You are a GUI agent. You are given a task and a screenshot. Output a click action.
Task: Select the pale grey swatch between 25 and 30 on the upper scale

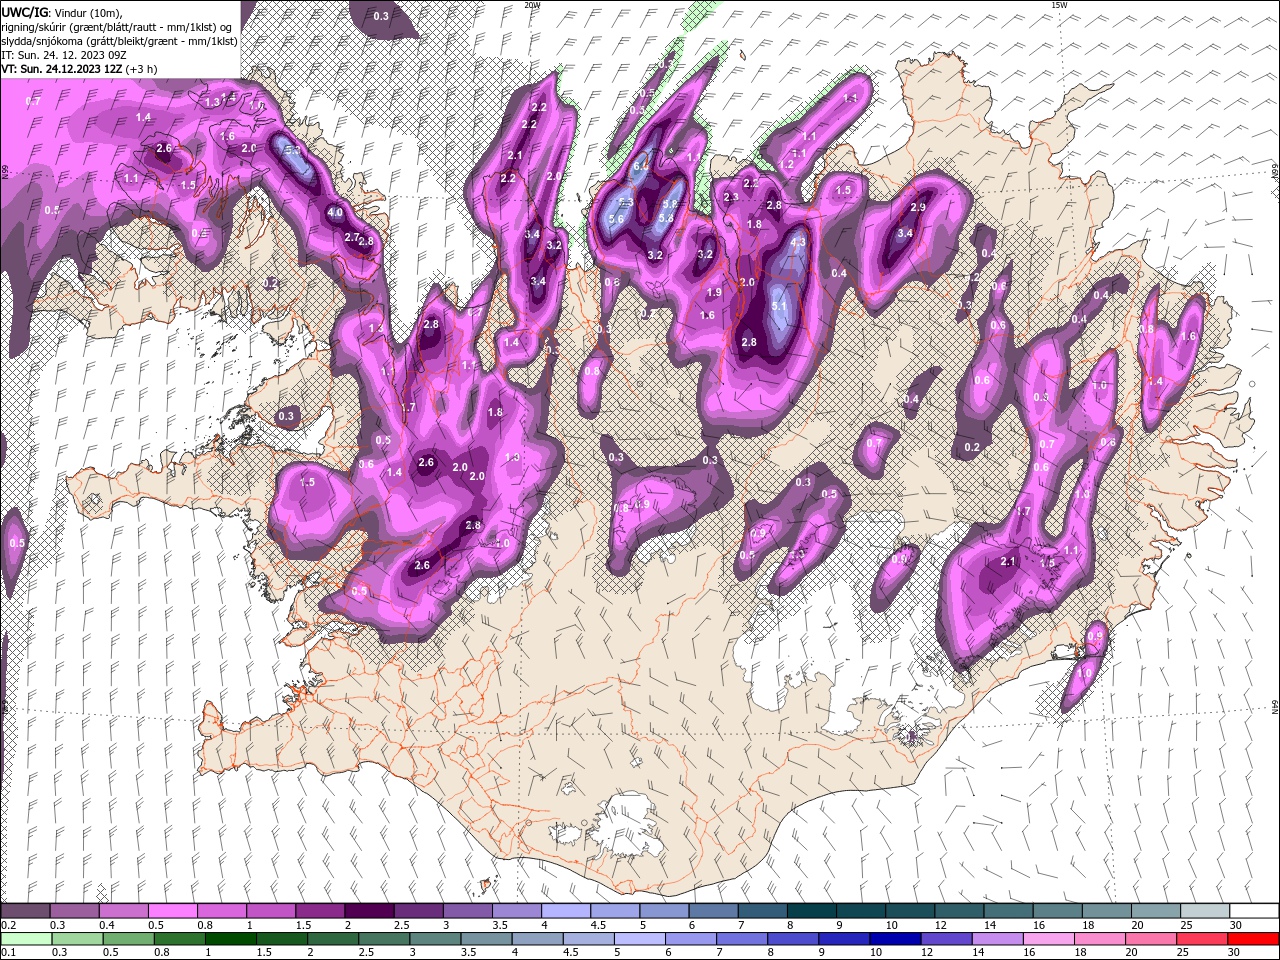(x=1206, y=911)
